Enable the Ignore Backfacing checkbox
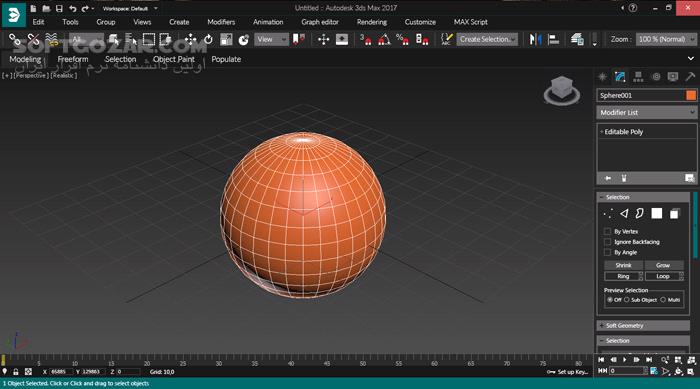Screen dimensions: 700x389 (x=607, y=242)
